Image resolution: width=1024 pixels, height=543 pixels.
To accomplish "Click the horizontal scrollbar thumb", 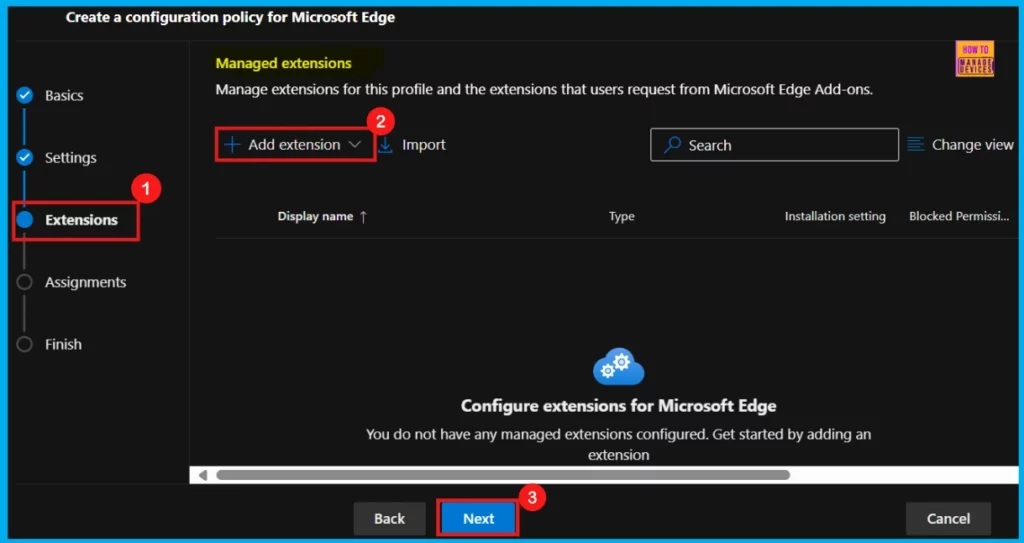I will click(503, 475).
